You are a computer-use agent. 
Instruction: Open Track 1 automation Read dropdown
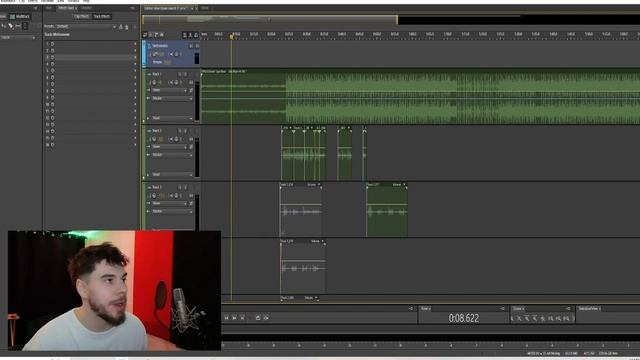[x=171, y=118]
